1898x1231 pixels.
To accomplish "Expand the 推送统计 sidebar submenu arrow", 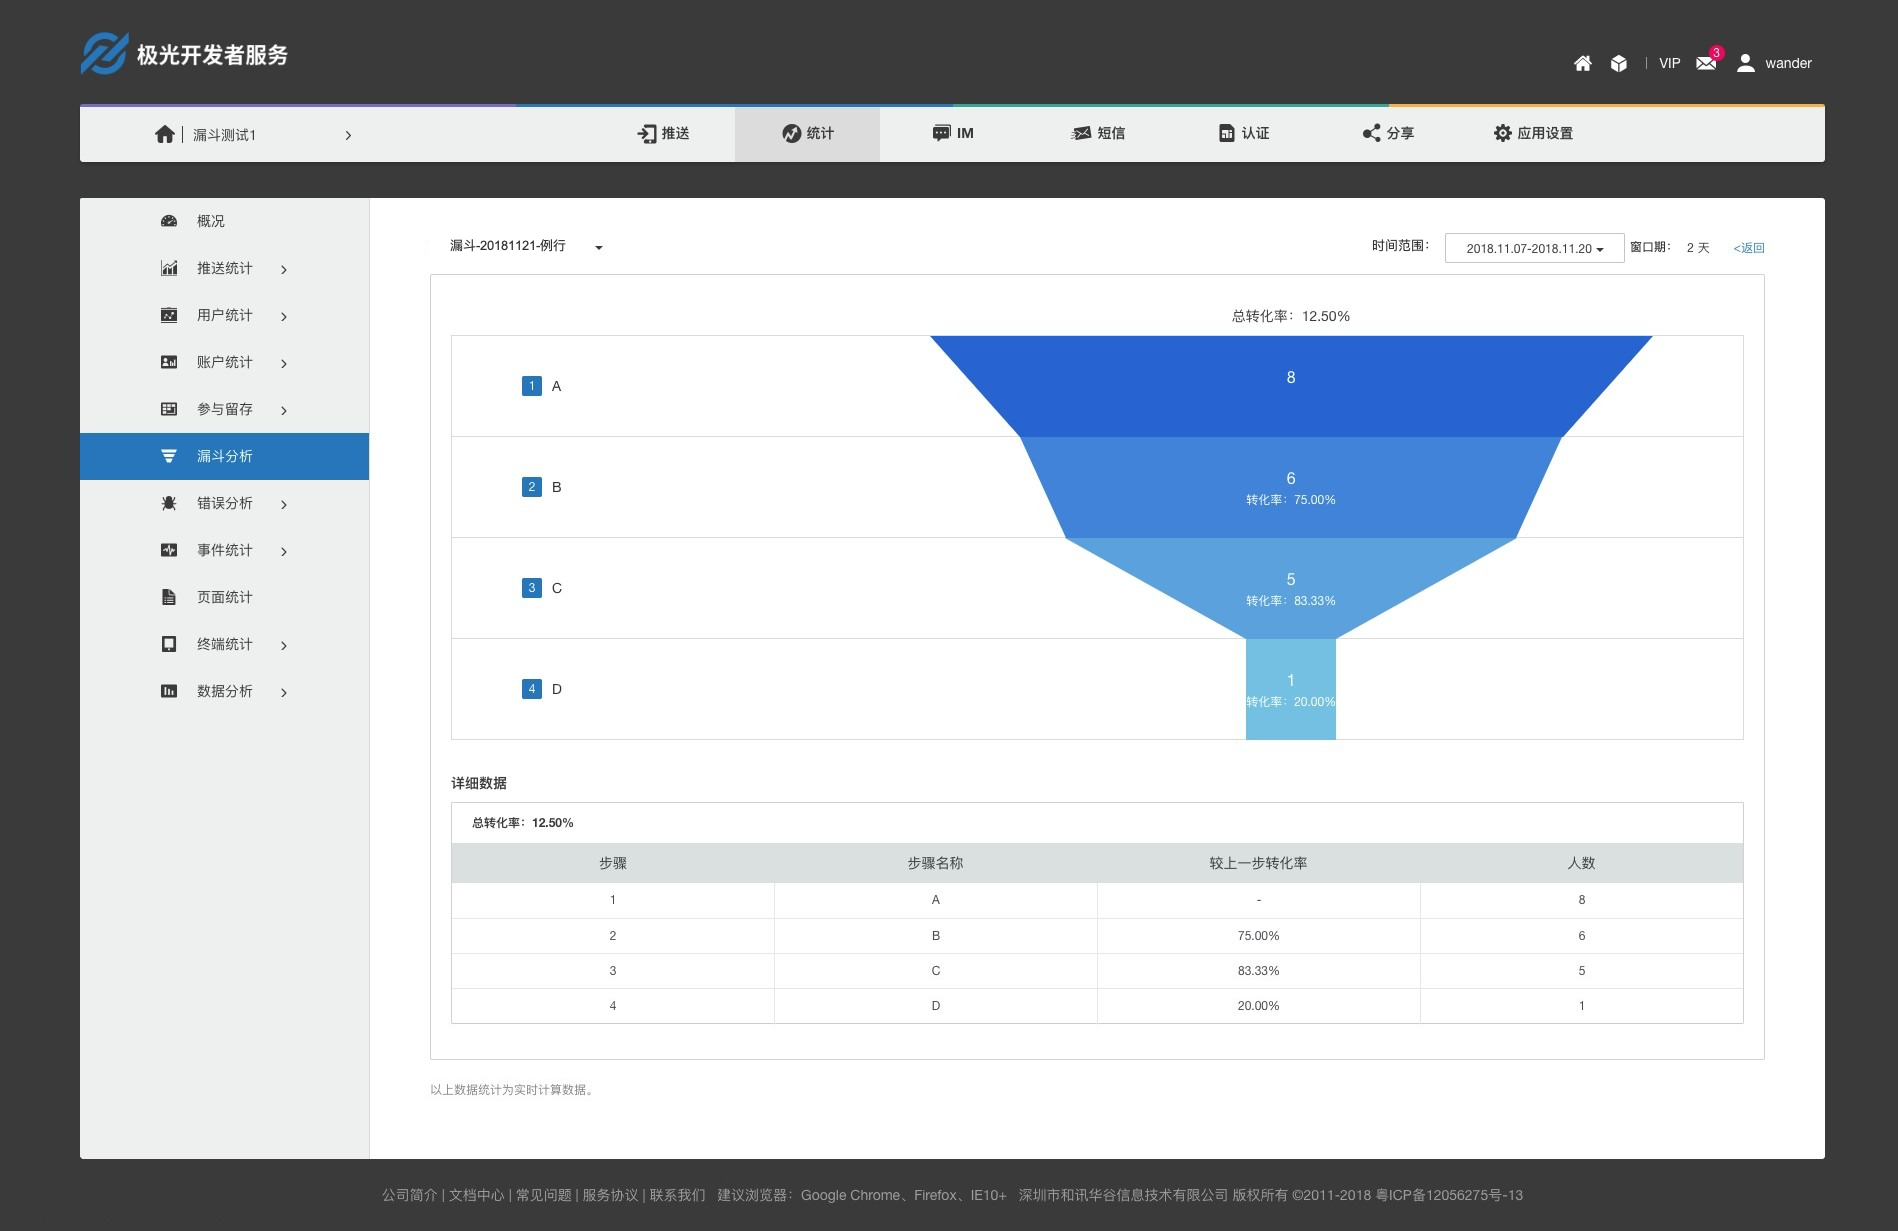I will 284,269.
